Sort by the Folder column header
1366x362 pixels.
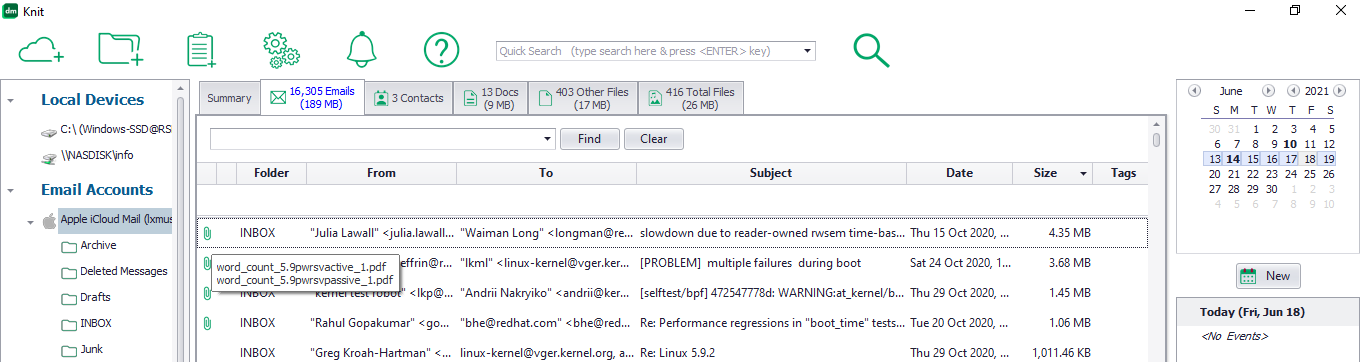click(271, 173)
